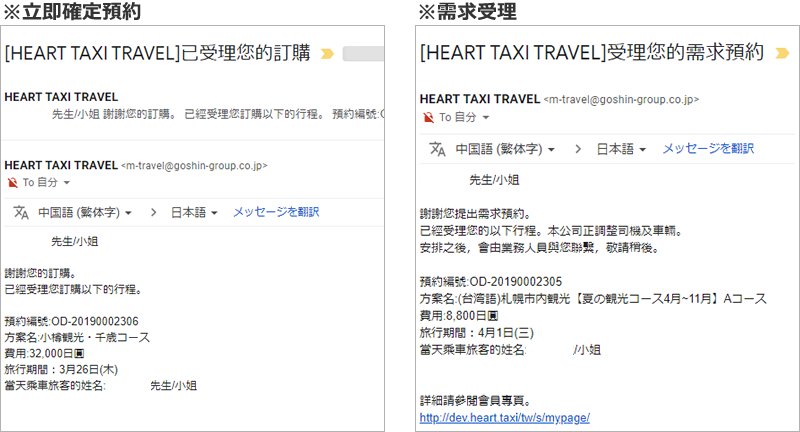Click the fee line '32,000日圓'
Screen dimensions: 800x432
pyautogui.click(x=44, y=353)
